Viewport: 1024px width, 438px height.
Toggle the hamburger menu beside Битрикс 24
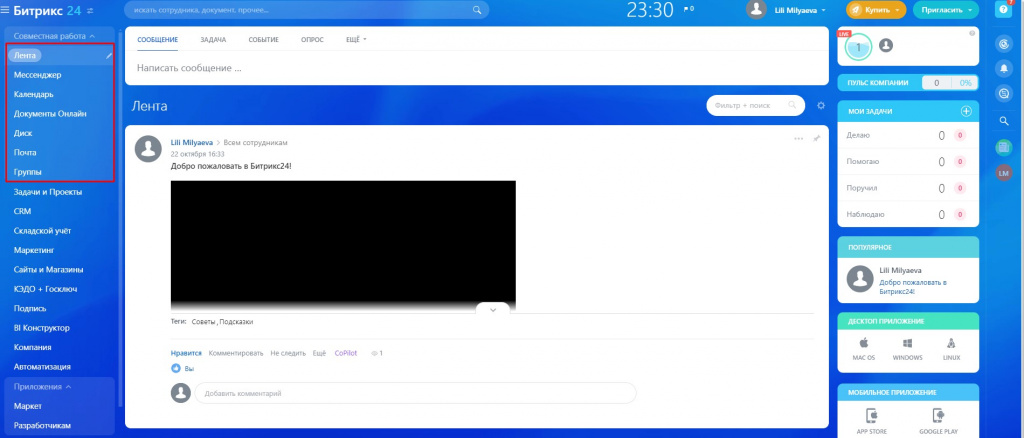click(5, 10)
